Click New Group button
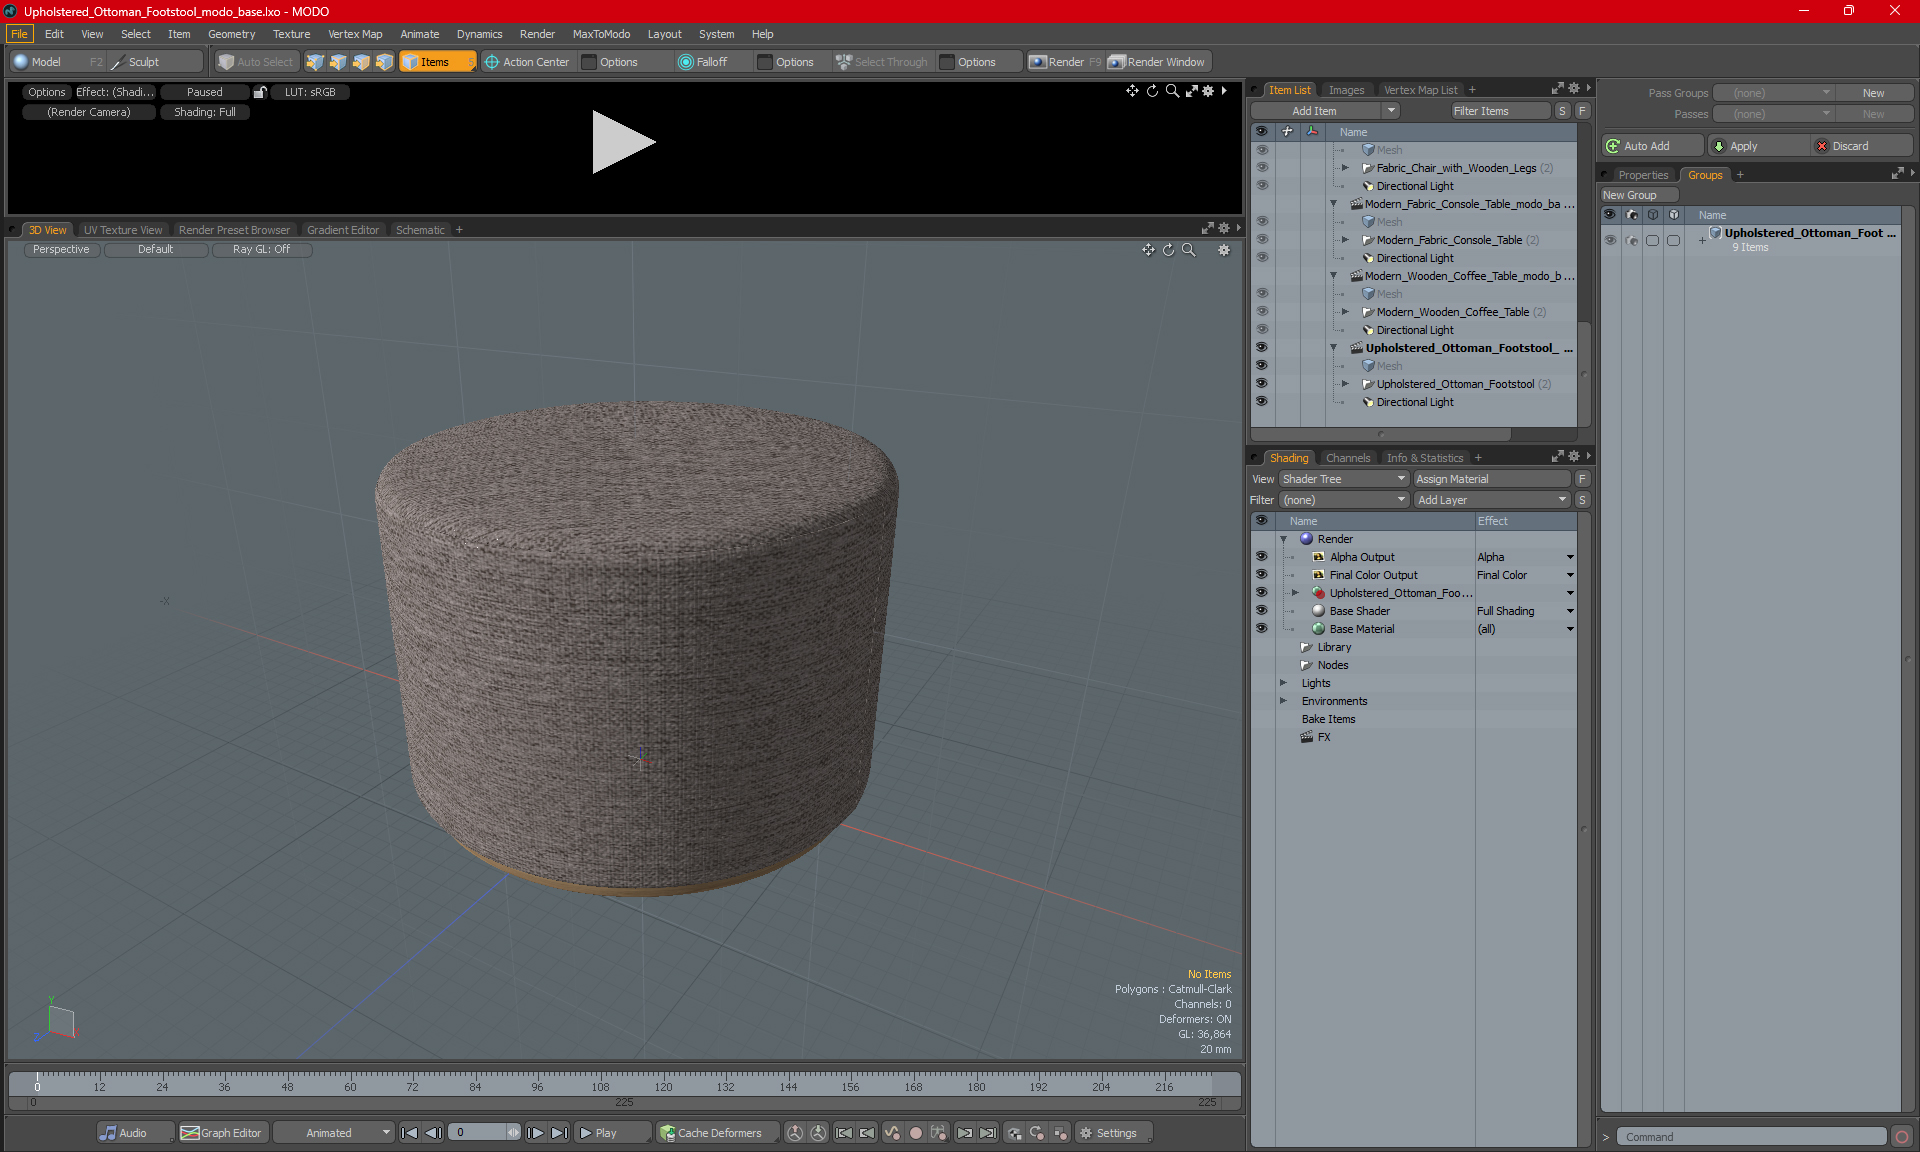This screenshot has width=1920, height=1152. [1638, 195]
